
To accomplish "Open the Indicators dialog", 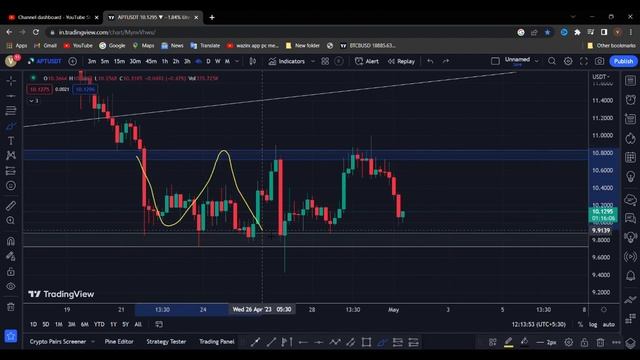I will coord(287,61).
